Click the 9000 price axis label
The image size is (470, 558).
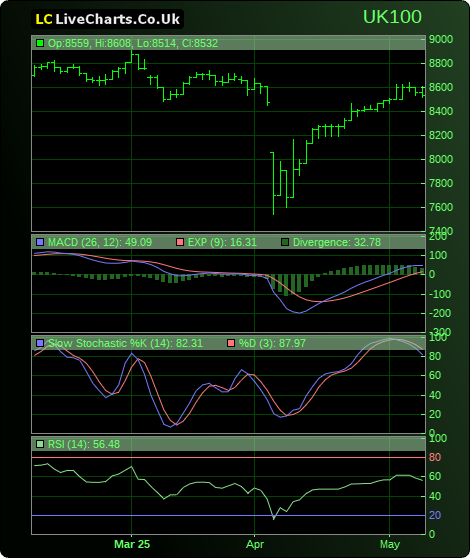[441, 39]
